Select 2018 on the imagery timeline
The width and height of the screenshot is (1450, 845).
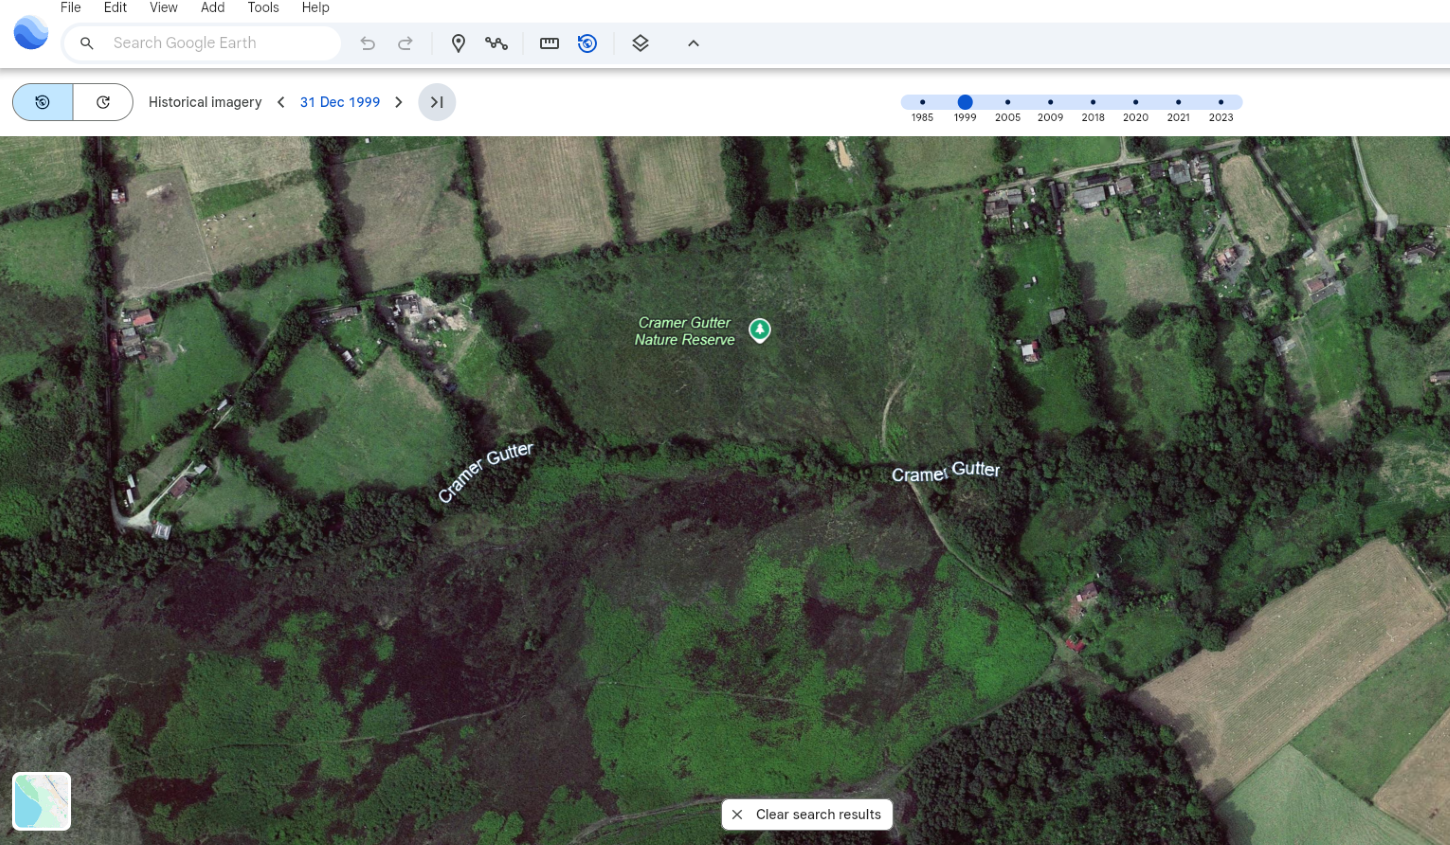(x=1093, y=102)
